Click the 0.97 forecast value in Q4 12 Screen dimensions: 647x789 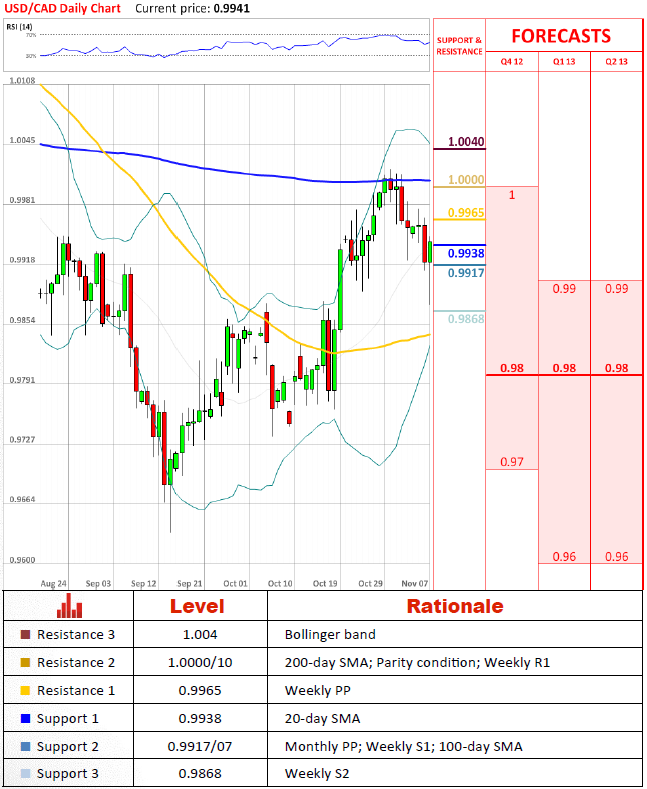[511, 462]
